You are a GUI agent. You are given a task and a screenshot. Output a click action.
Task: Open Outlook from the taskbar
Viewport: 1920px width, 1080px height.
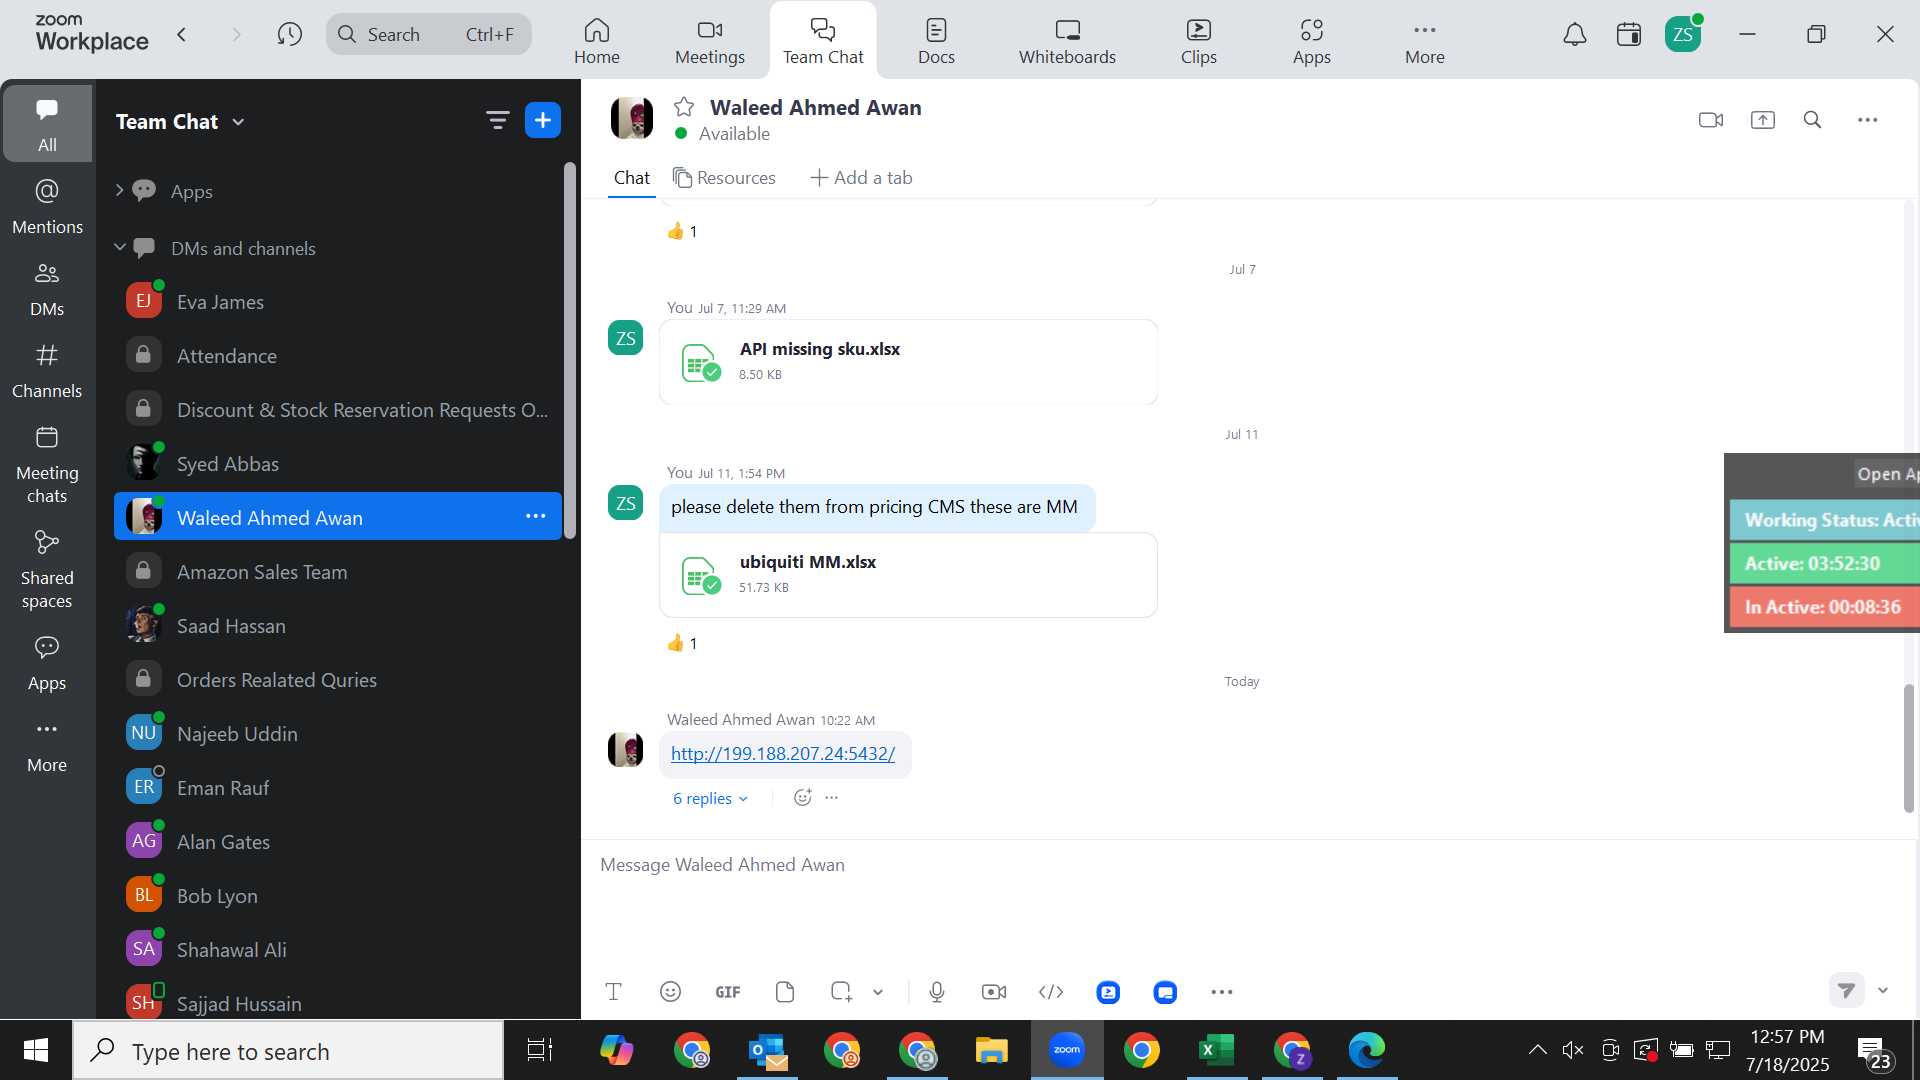pyautogui.click(x=767, y=1050)
